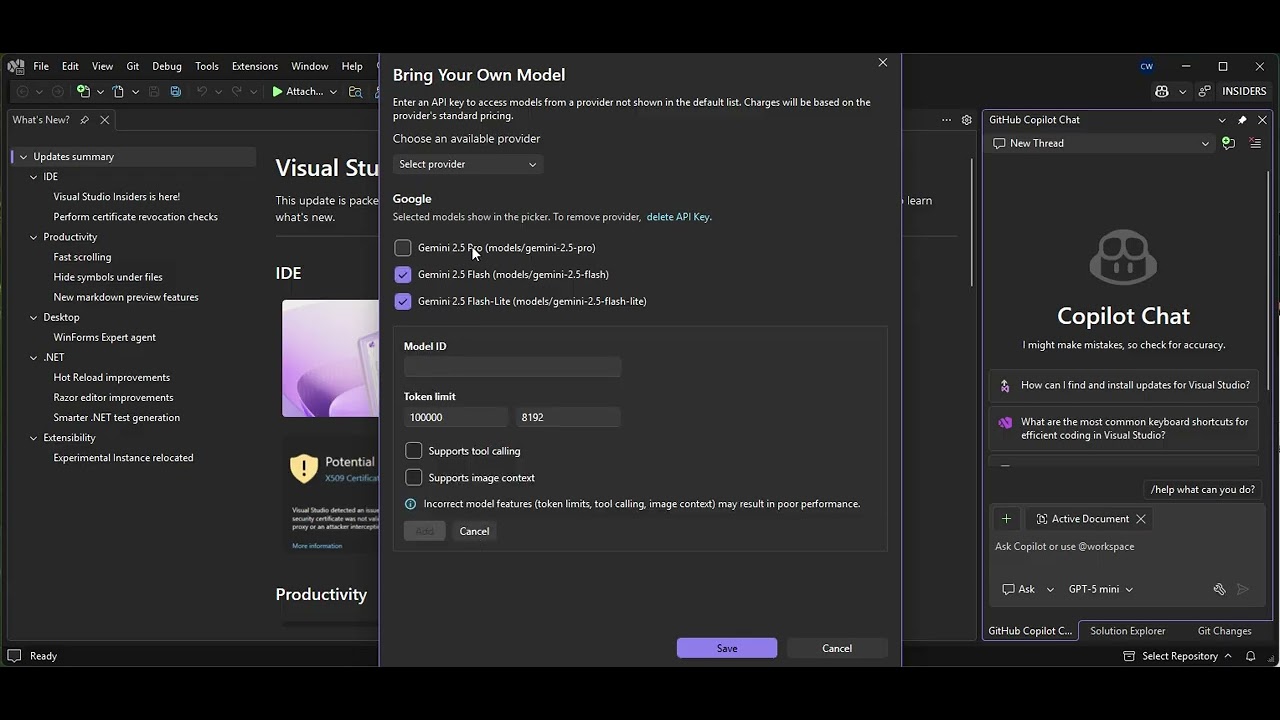
Task: Click the Redo arrow icon
Action: [x=236, y=91]
